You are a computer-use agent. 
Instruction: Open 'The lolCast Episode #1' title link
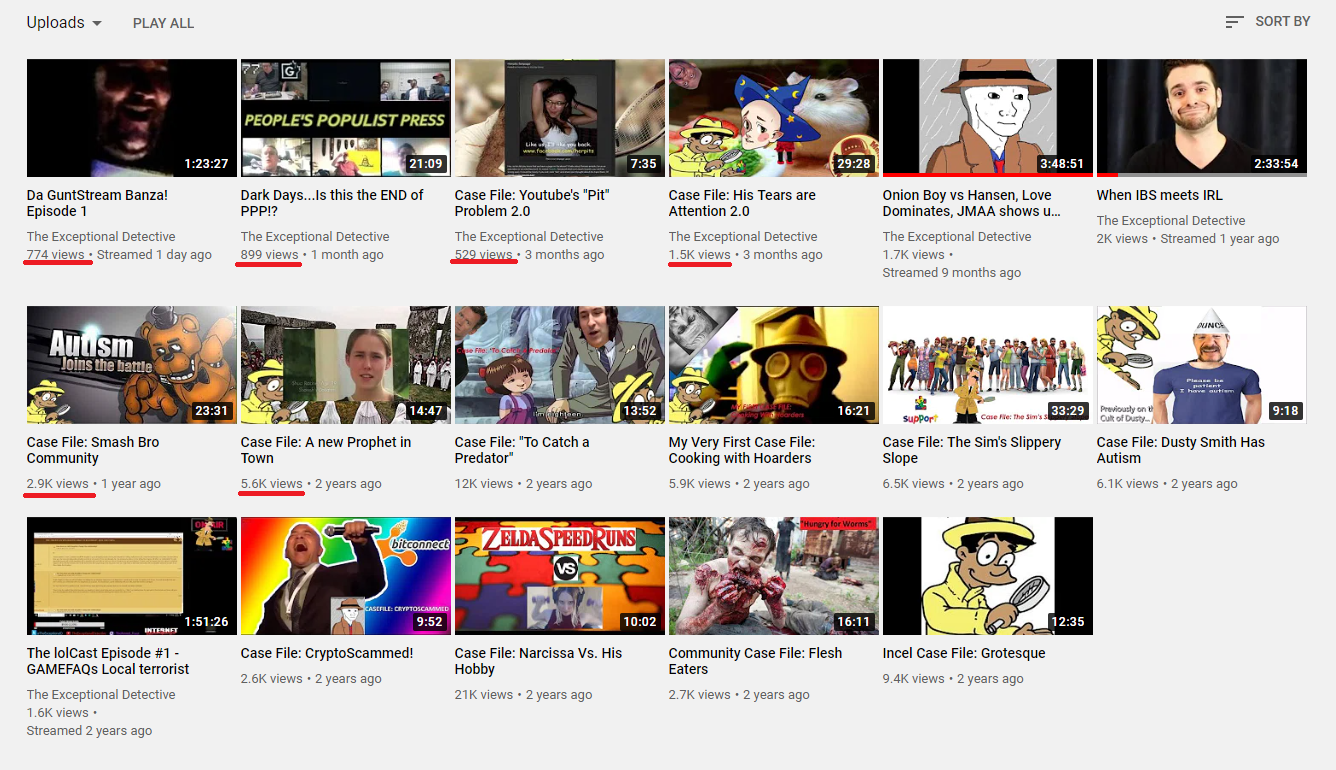tap(108, 661)
